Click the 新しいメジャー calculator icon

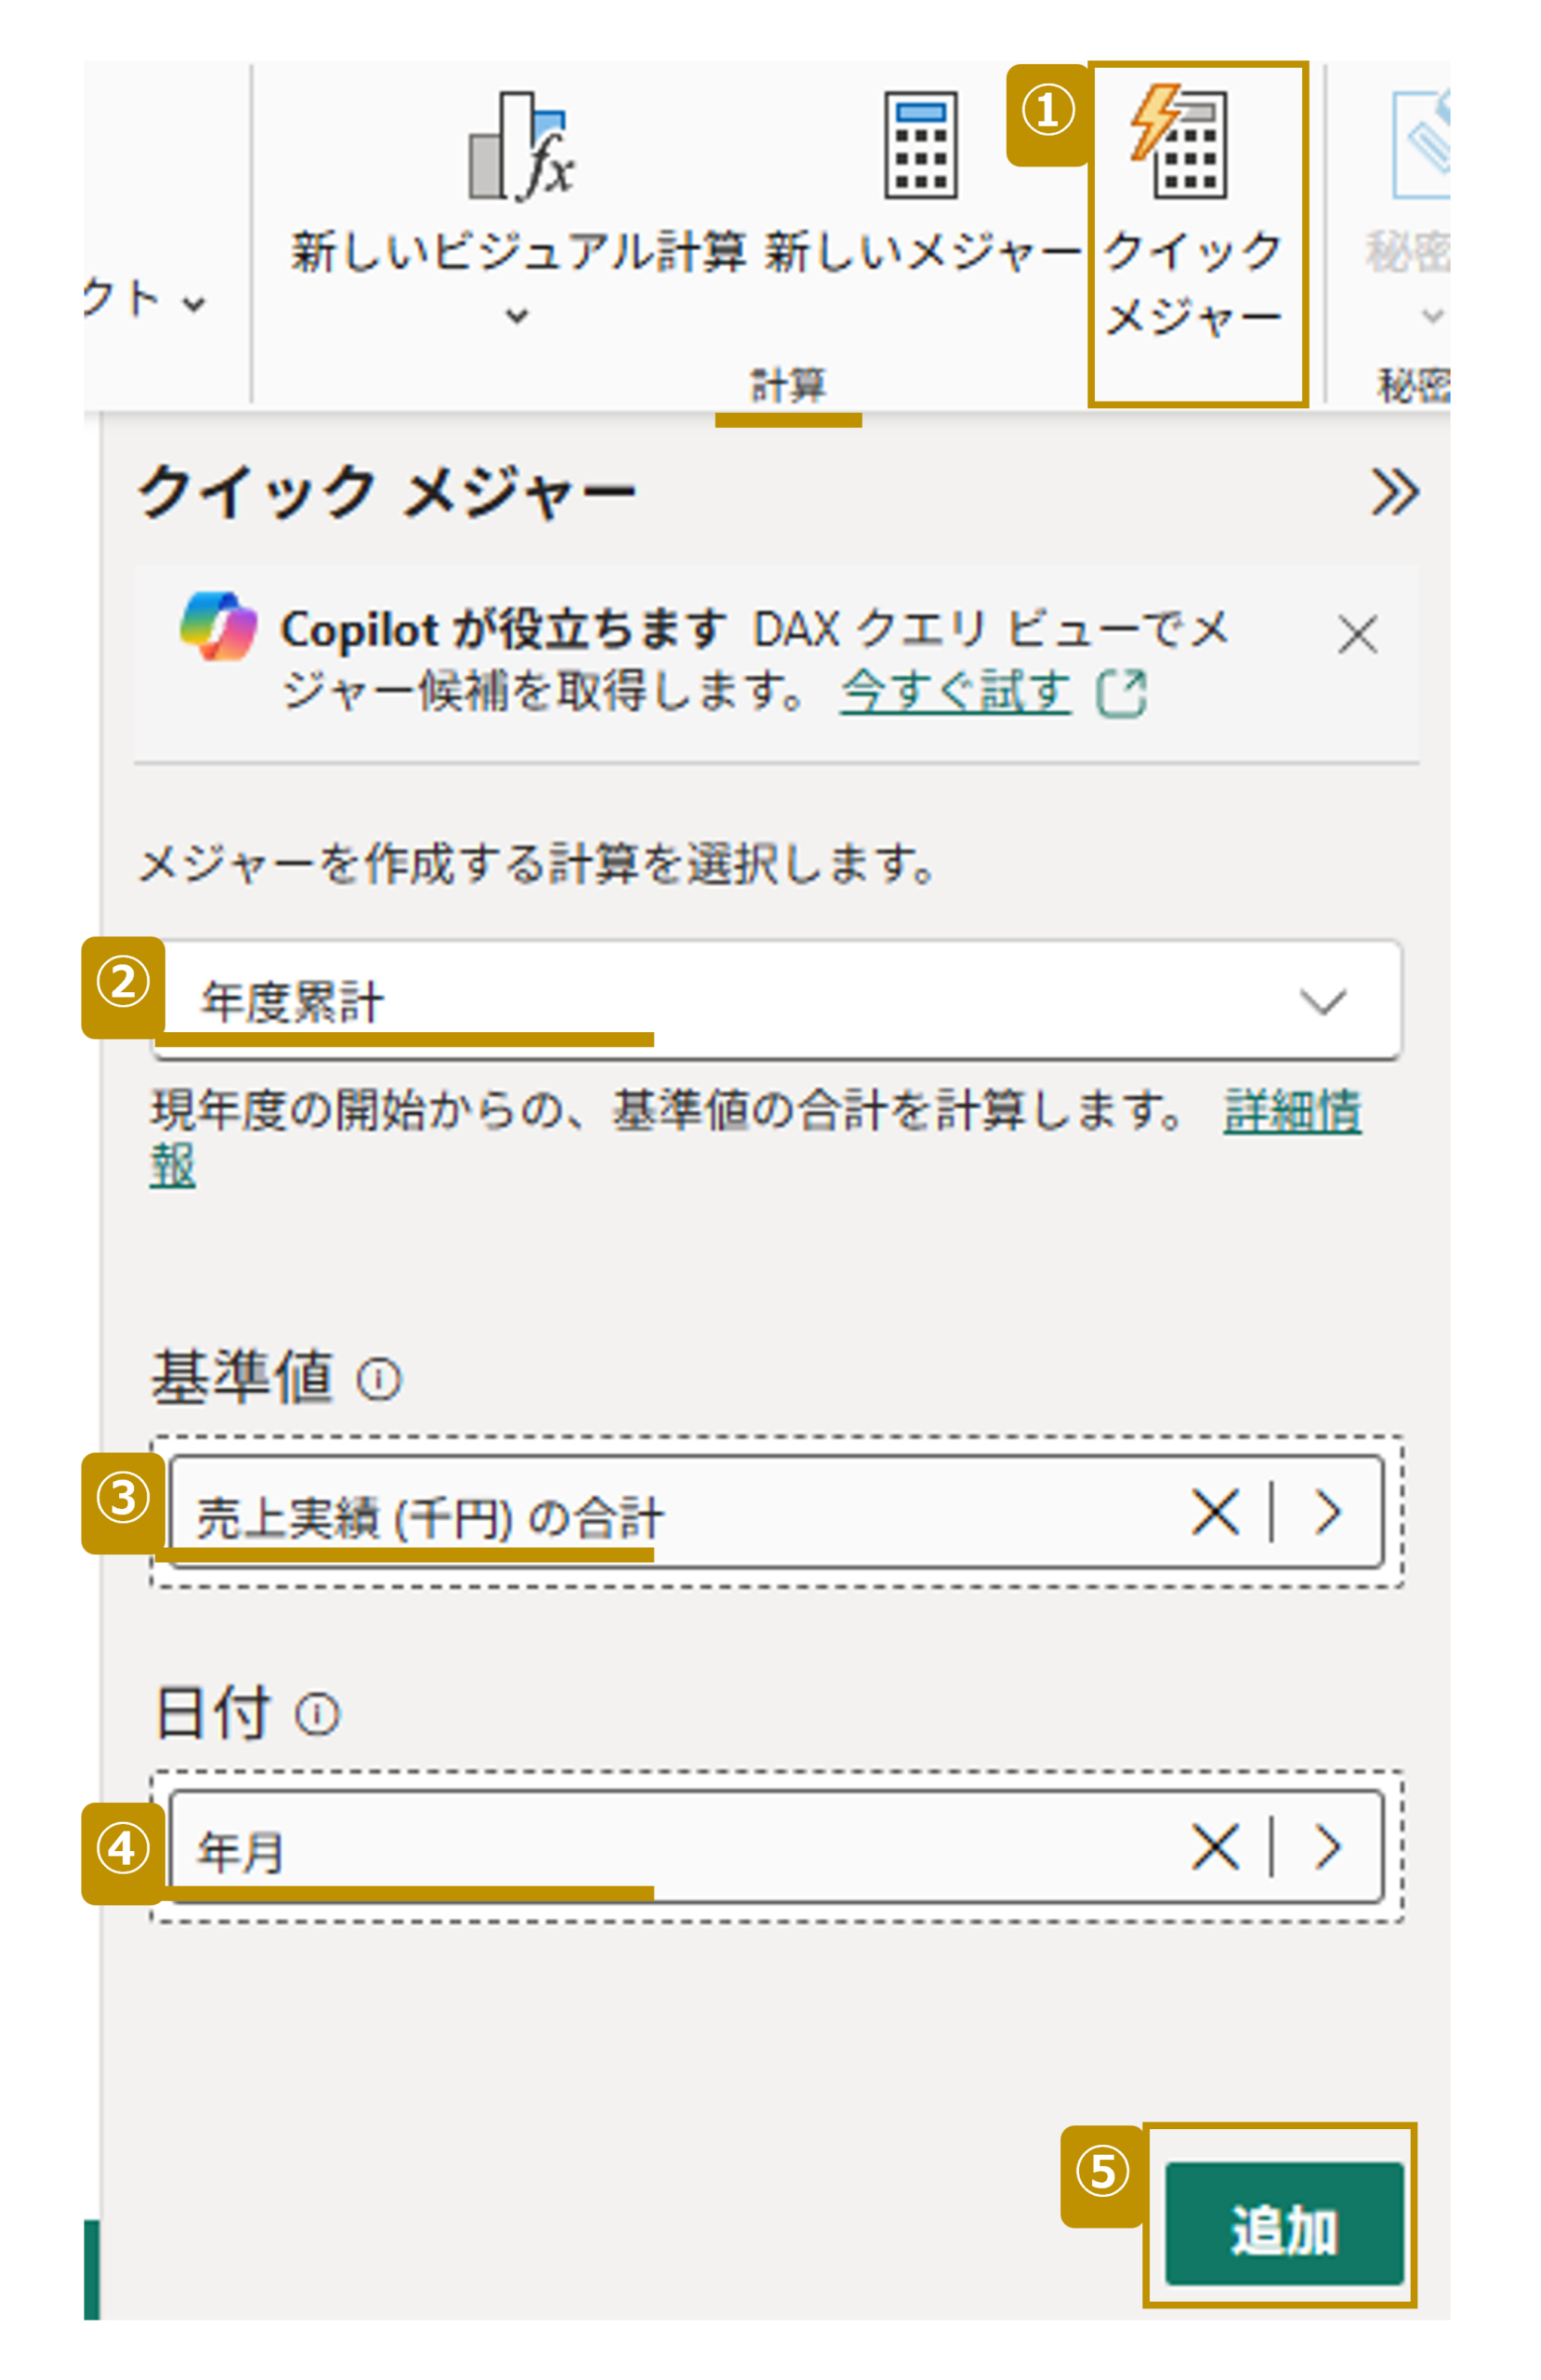coord(920,145)
